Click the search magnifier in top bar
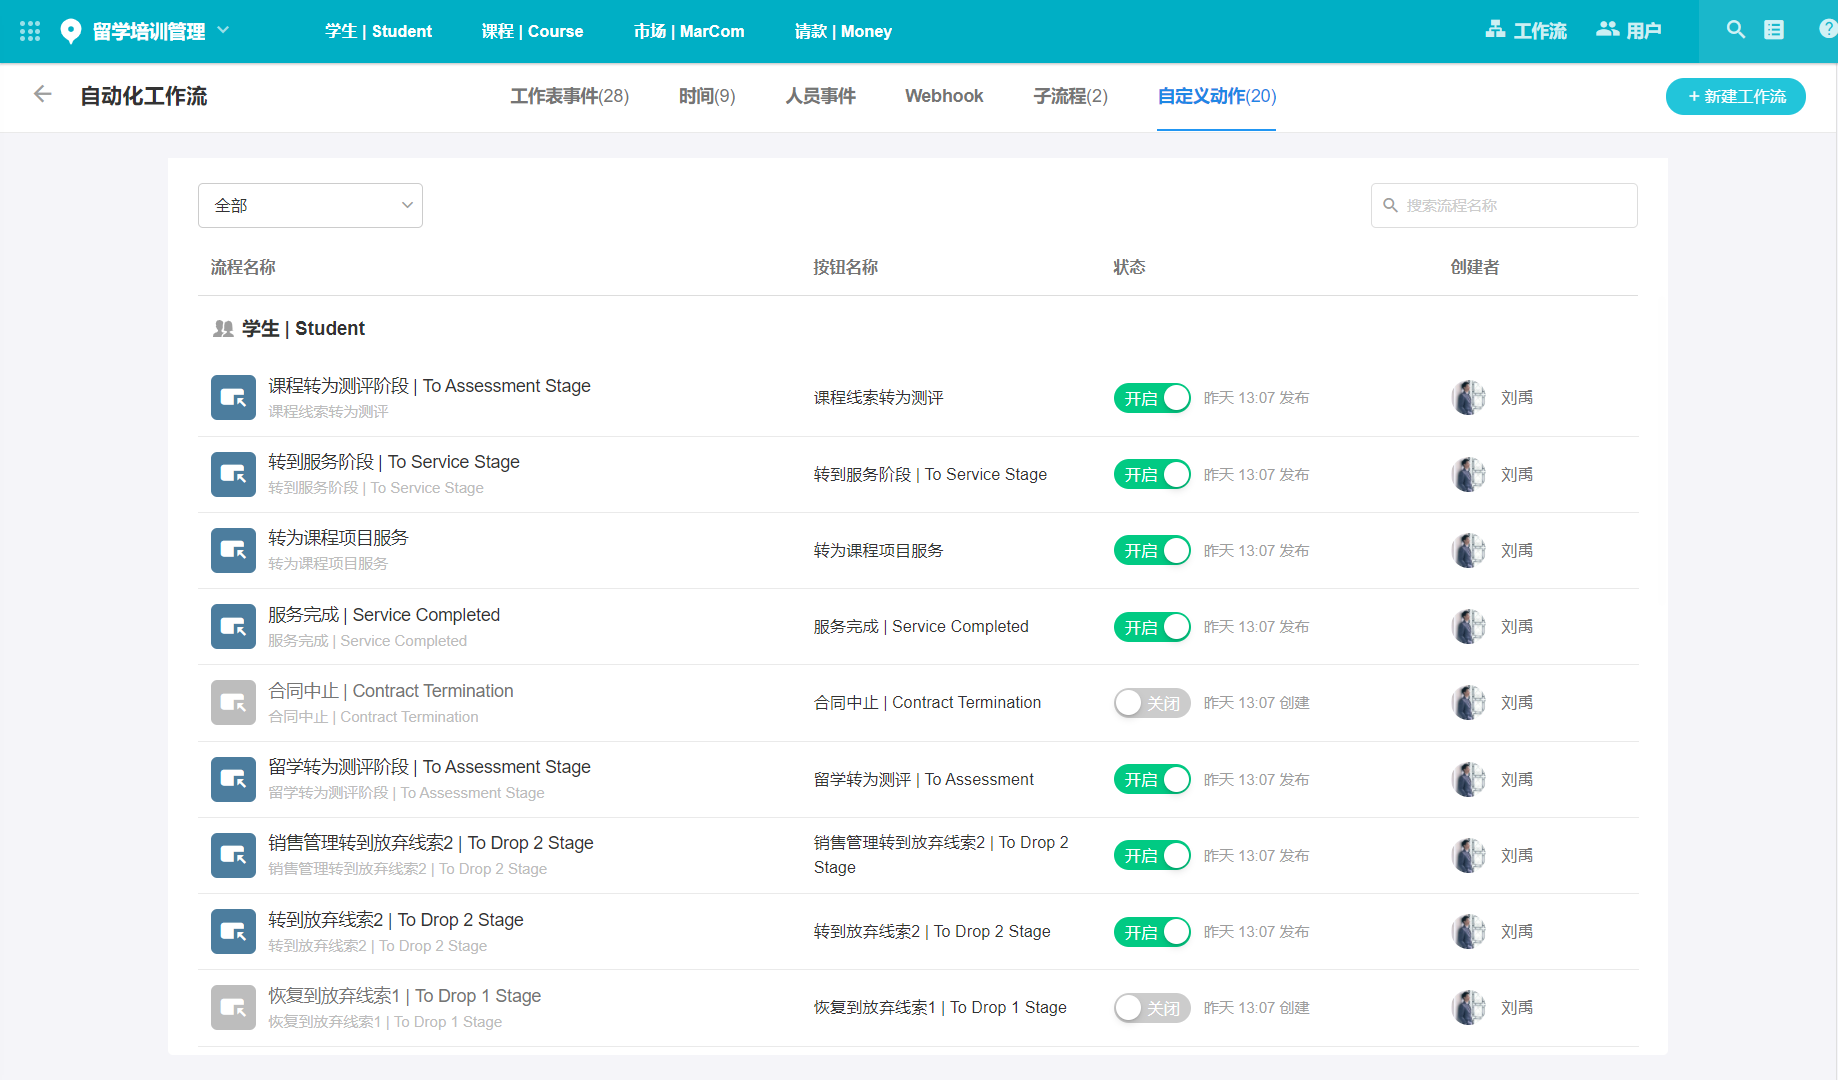Viewport: 1838px width, 1080px height. (x=1735, y=30)
